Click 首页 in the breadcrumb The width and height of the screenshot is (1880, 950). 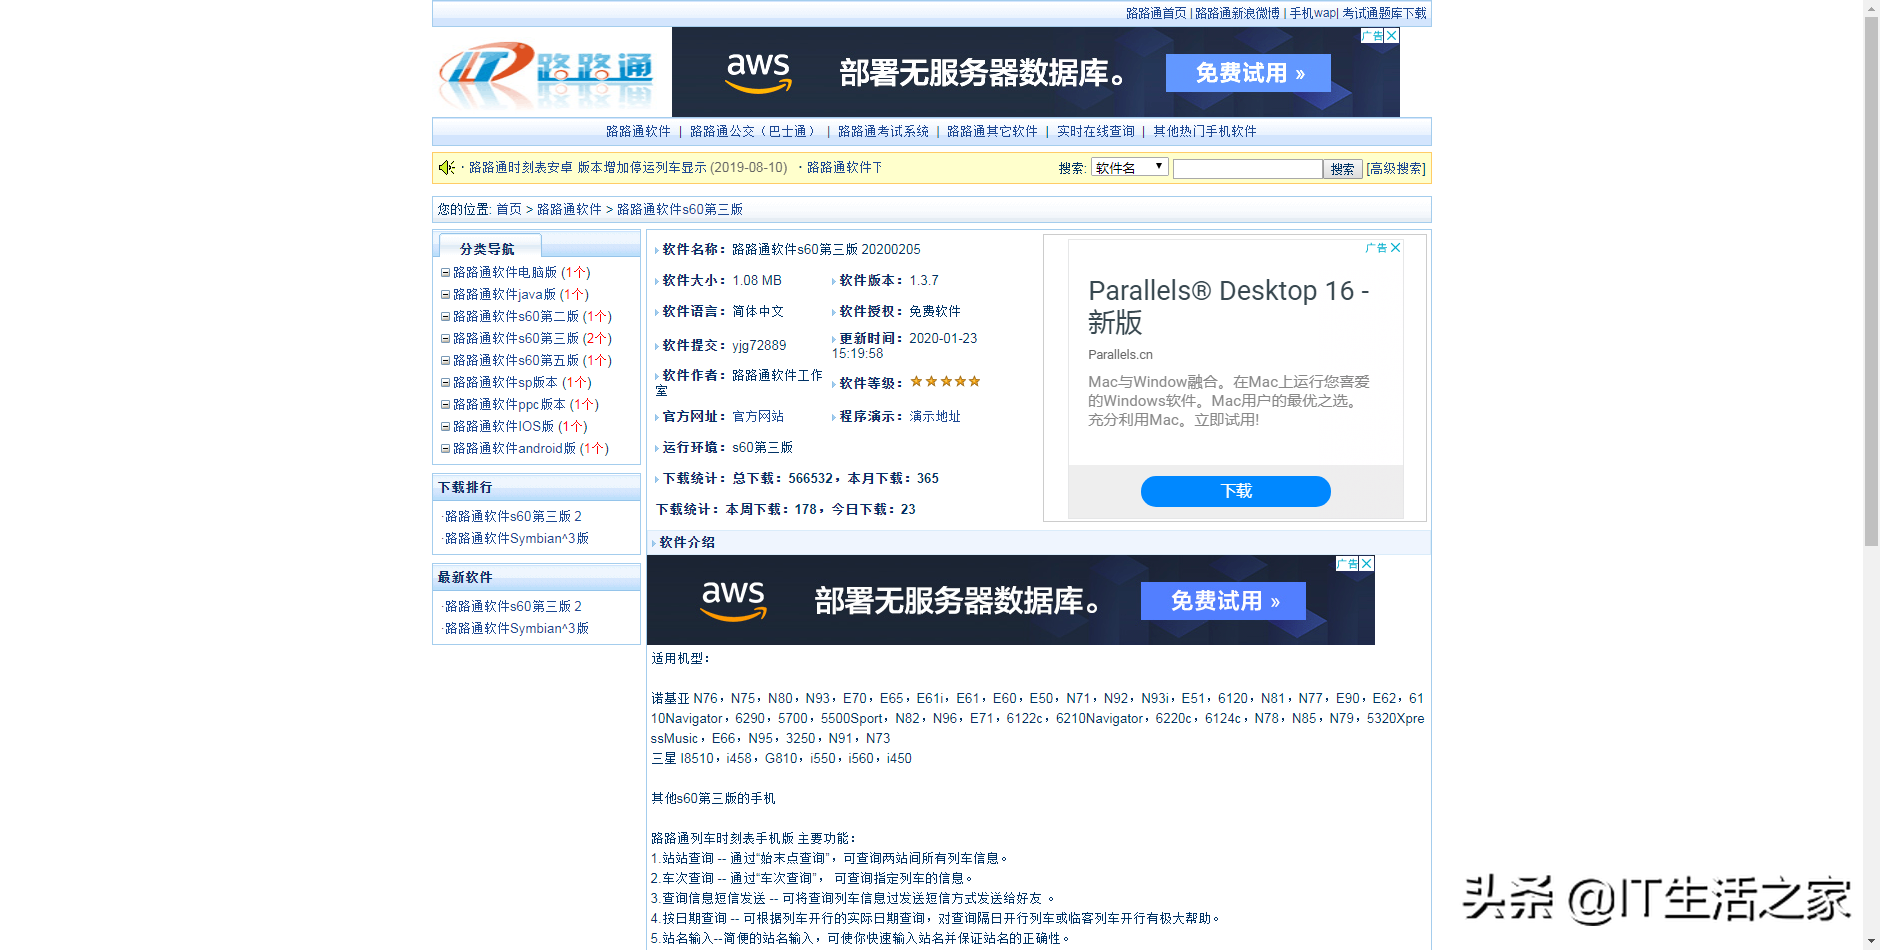[509, 209]
